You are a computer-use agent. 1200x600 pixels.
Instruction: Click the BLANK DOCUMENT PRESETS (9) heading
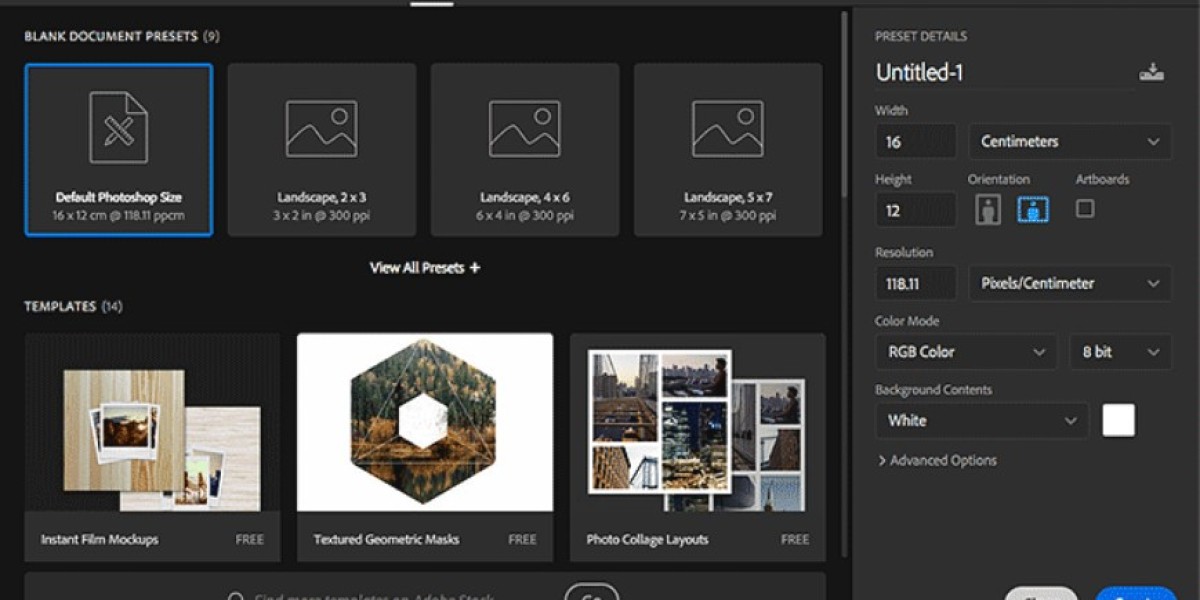(x=122, y=37)
